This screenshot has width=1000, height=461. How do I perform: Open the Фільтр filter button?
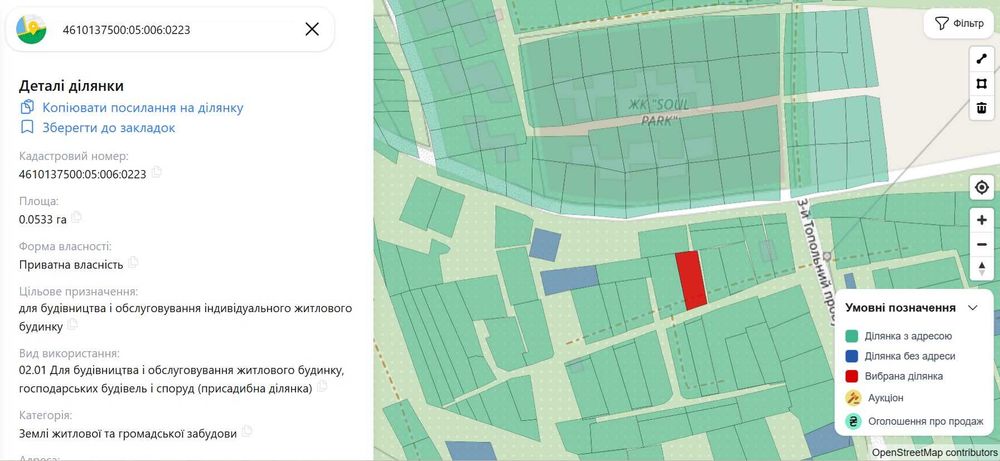point(959,24)
